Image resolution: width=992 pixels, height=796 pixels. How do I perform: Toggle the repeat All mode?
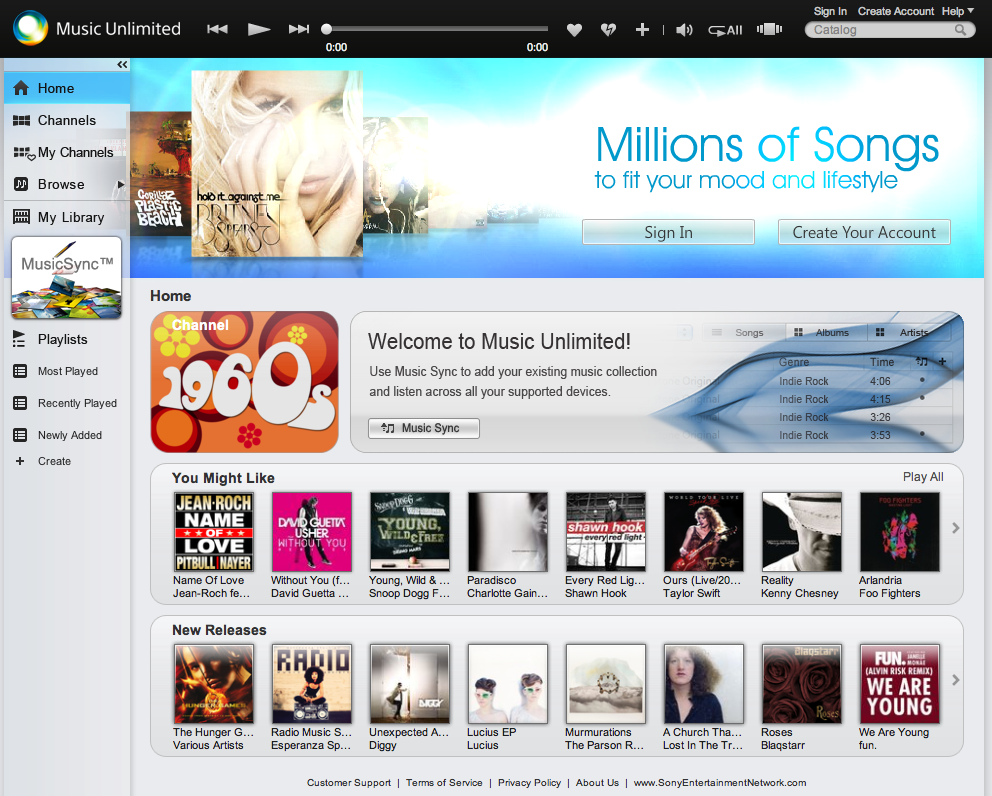coord(725,30)
